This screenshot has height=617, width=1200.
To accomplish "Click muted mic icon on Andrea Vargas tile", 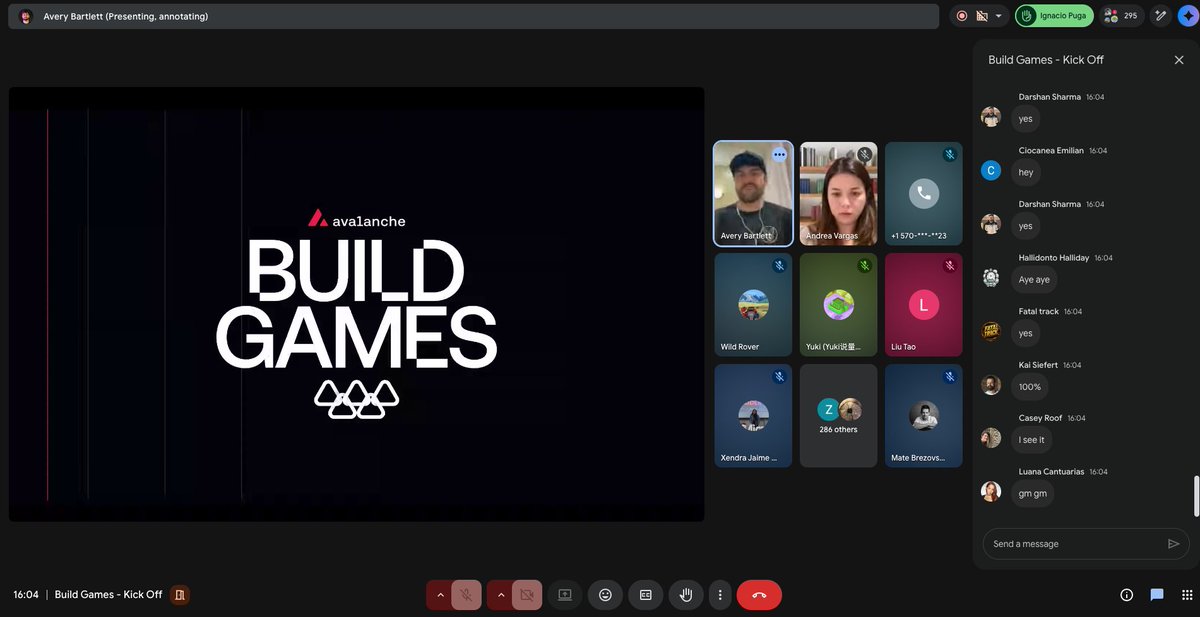I will tap(864, 155).
